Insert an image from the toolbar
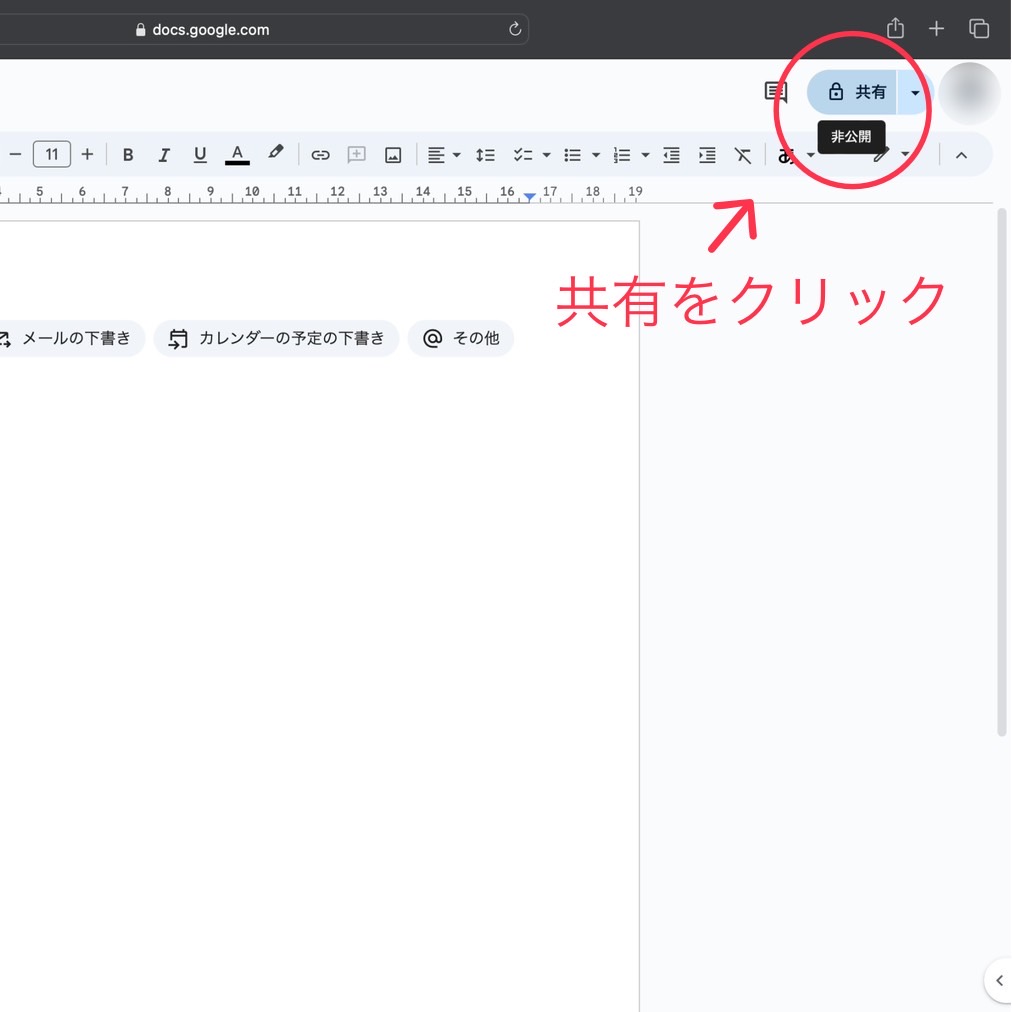 [x=393, y=155]
